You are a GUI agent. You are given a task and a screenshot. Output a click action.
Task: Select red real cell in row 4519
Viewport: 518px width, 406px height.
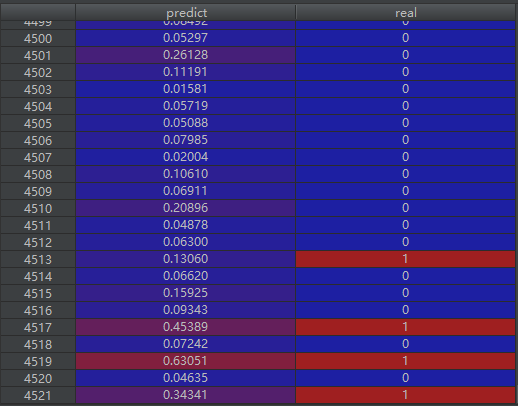tap(405, 361)
